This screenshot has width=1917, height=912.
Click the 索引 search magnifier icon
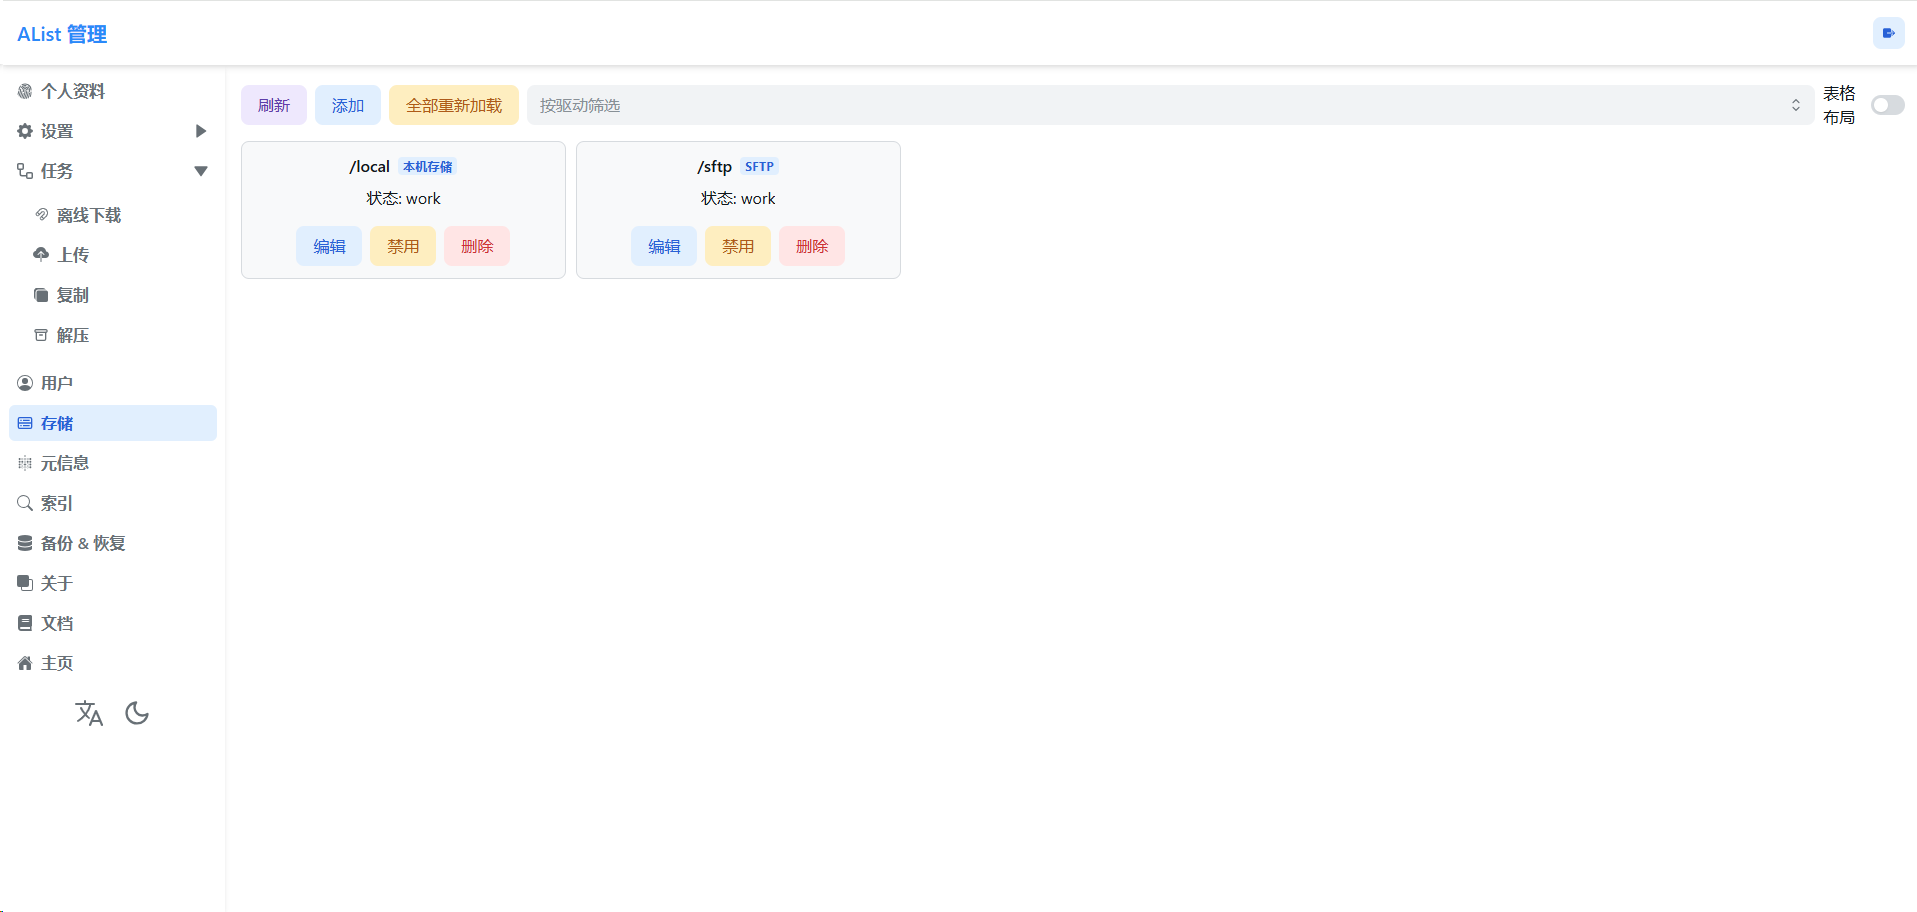point(25,503)
